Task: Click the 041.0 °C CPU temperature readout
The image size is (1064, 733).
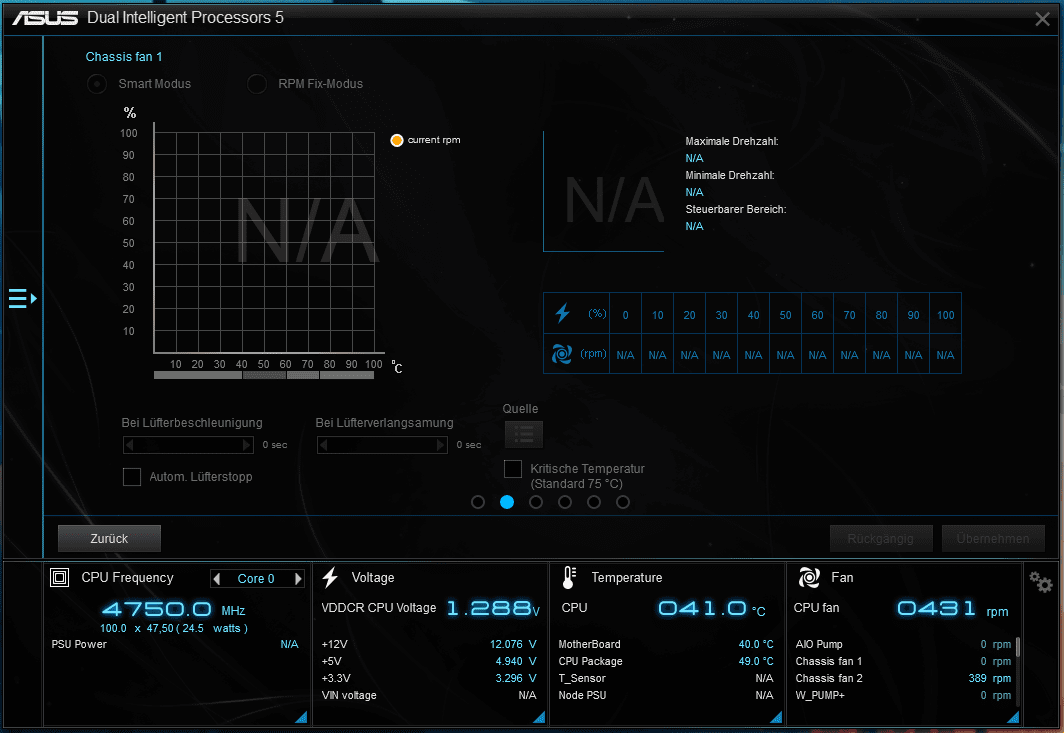Action: point(712,608)
